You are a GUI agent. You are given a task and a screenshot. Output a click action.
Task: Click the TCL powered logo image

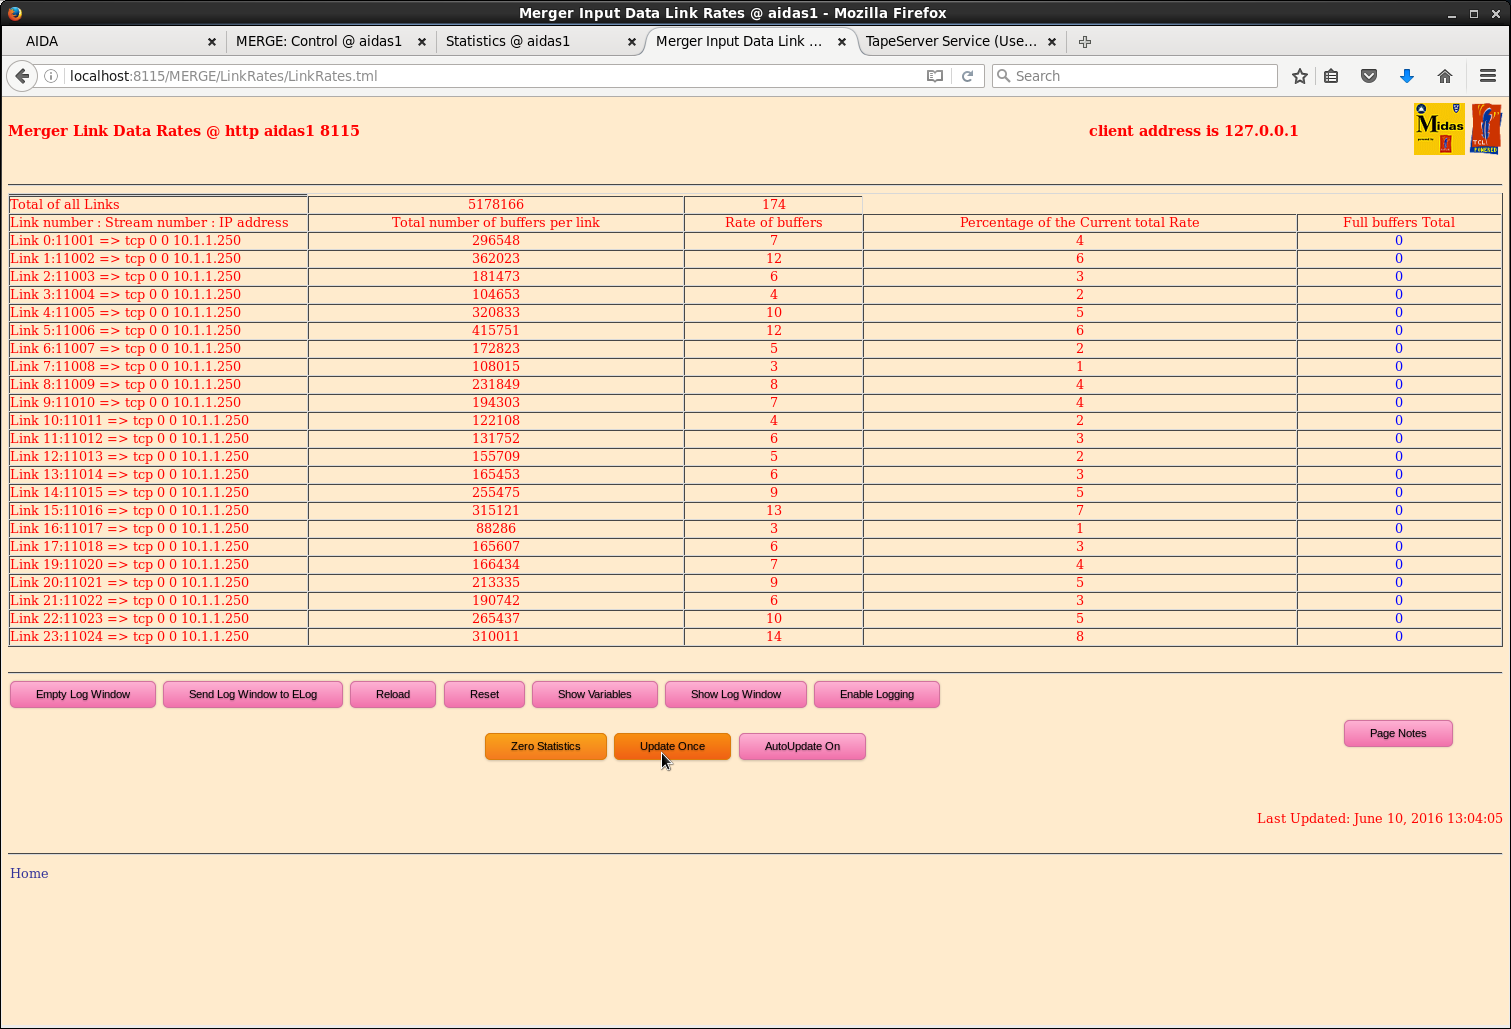pyautogui.click(x=1486, y=129)
